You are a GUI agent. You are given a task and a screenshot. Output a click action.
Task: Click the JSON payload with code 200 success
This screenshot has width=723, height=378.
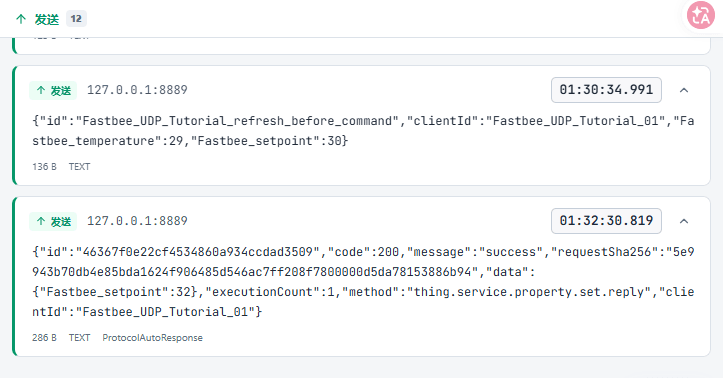click(x=363, y=282)
